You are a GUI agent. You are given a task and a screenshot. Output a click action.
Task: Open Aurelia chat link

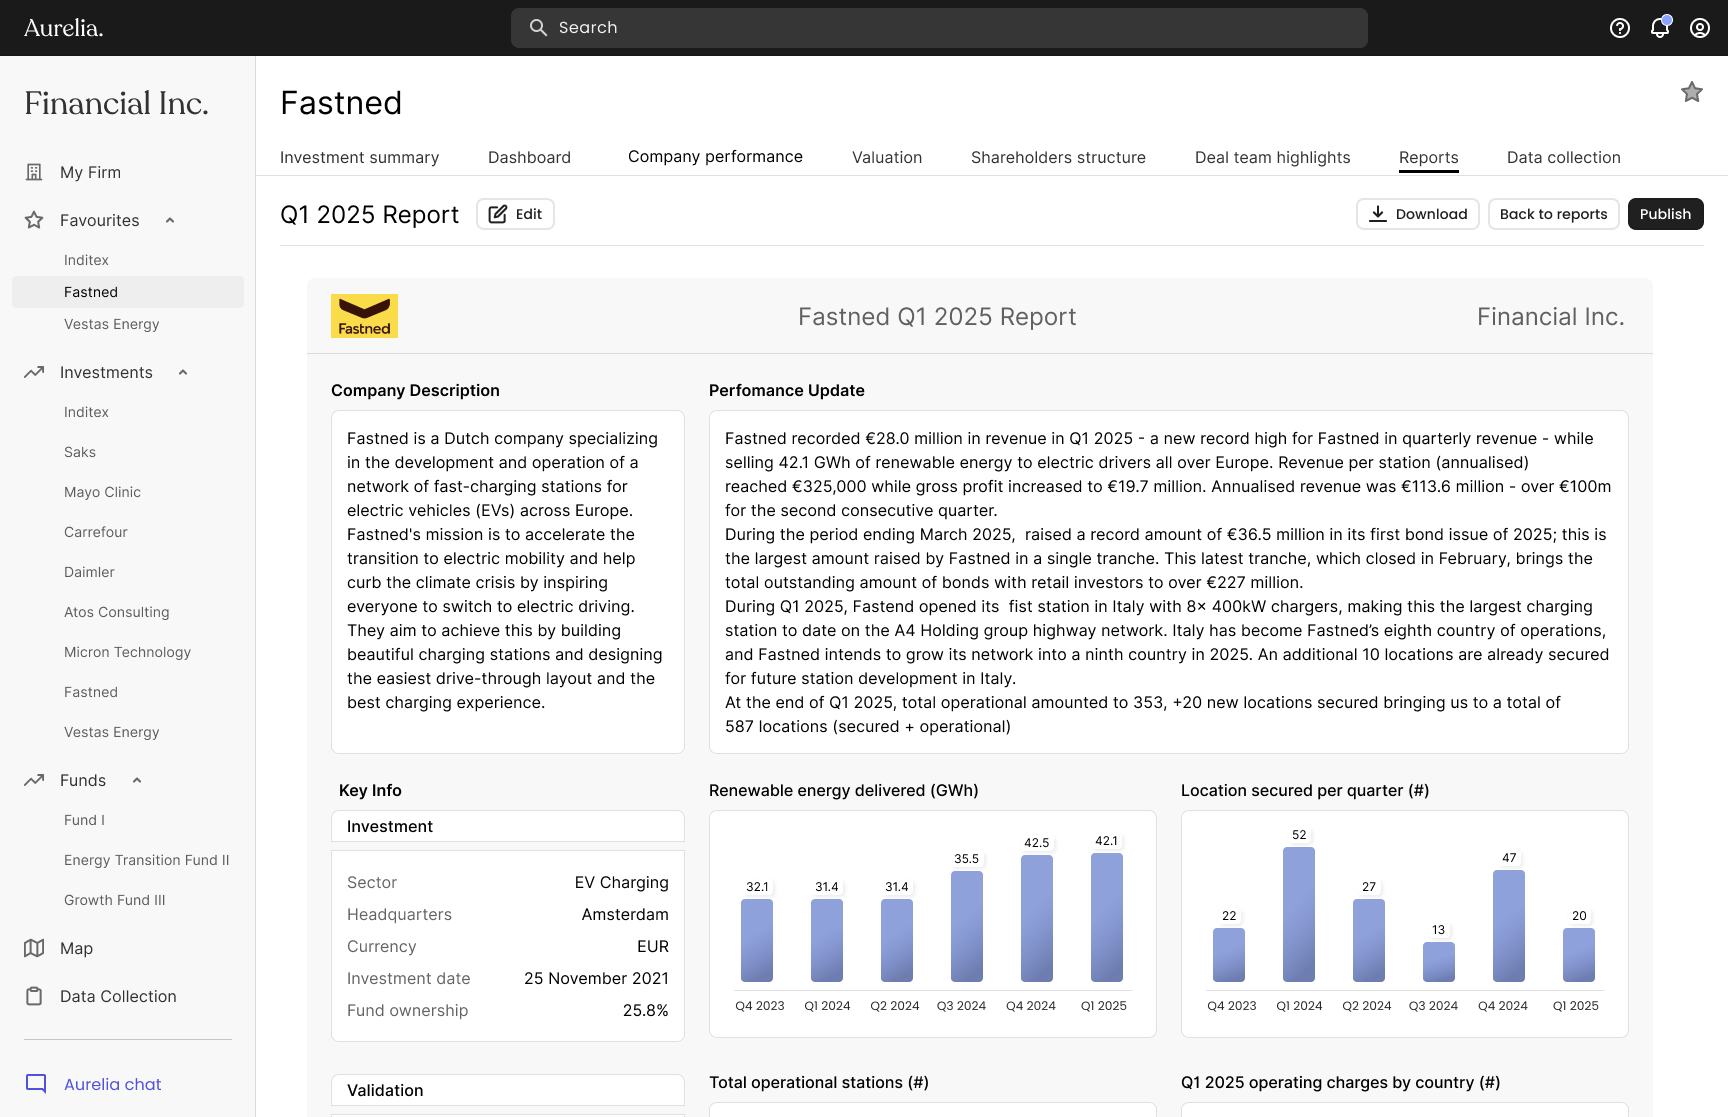pos(112,1084)
